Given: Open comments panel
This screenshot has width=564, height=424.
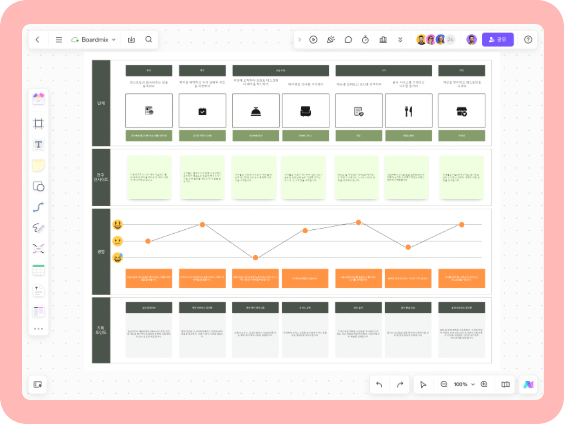Looking at the screenshot, I should pos(348,40).
